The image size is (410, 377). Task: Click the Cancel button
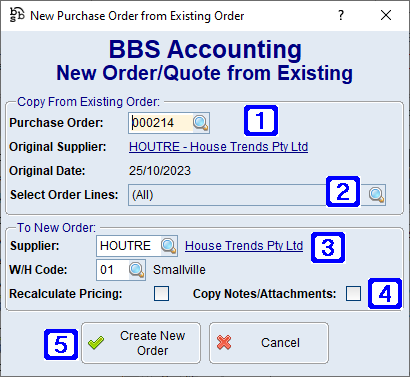tap(269, 343)
